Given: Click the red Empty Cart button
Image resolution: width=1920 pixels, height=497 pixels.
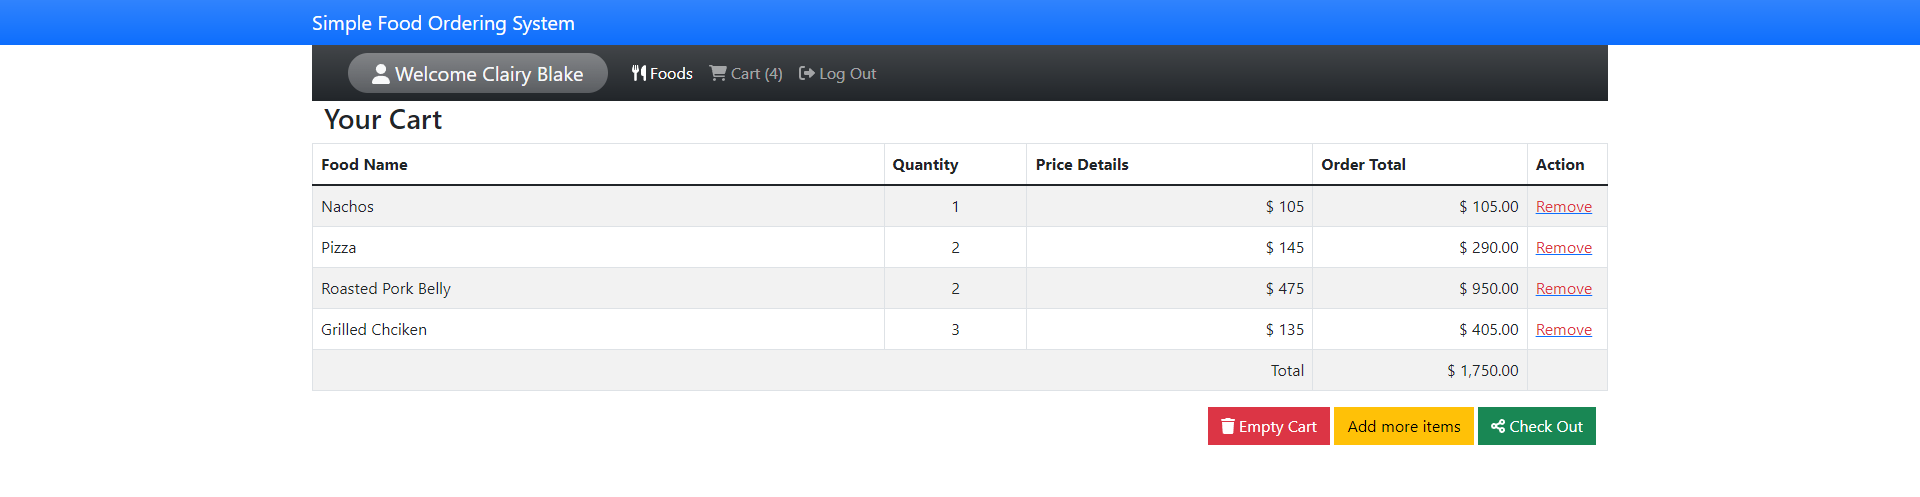Looking at the screenshot, I should (1268, 426).
